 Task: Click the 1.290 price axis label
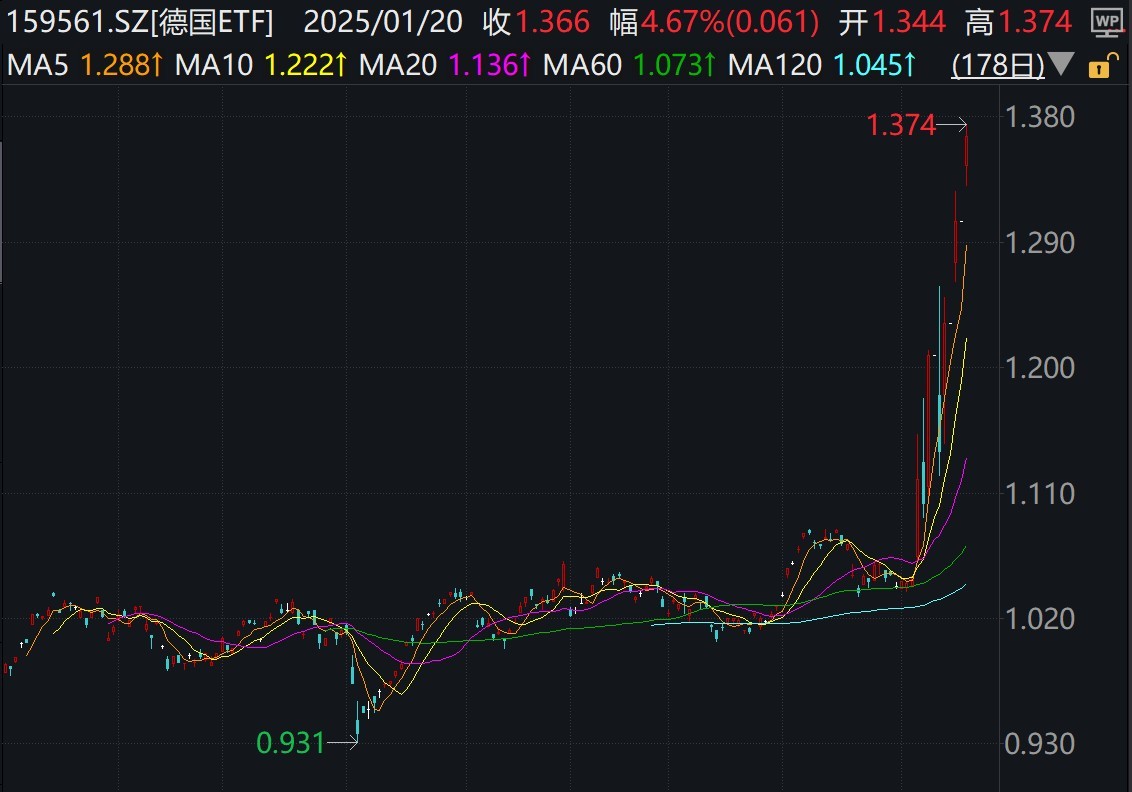(1040, 243)
